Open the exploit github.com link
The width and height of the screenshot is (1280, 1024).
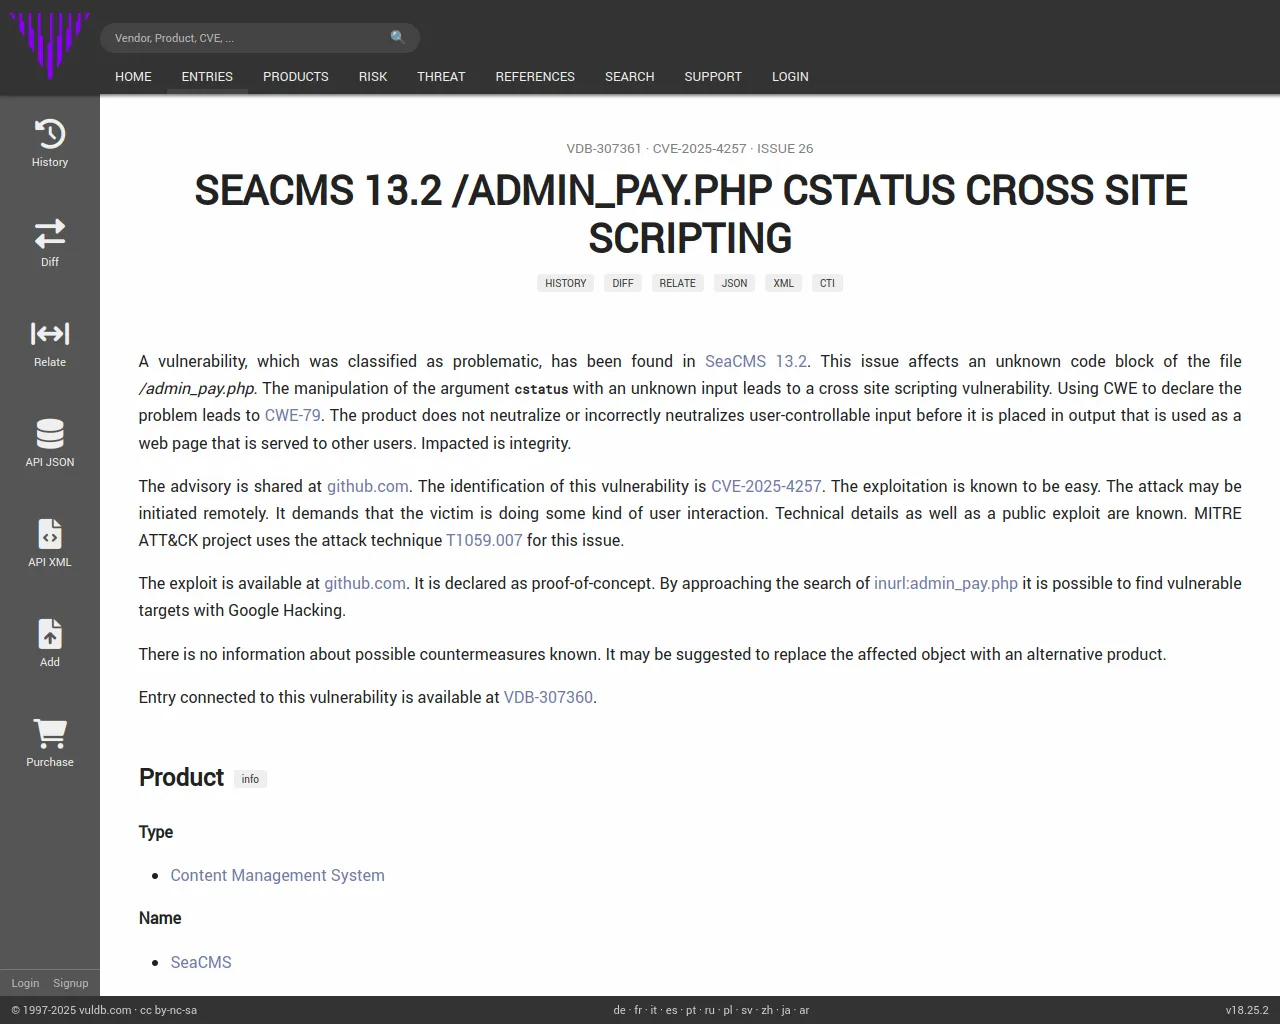[x=365, y=583]
